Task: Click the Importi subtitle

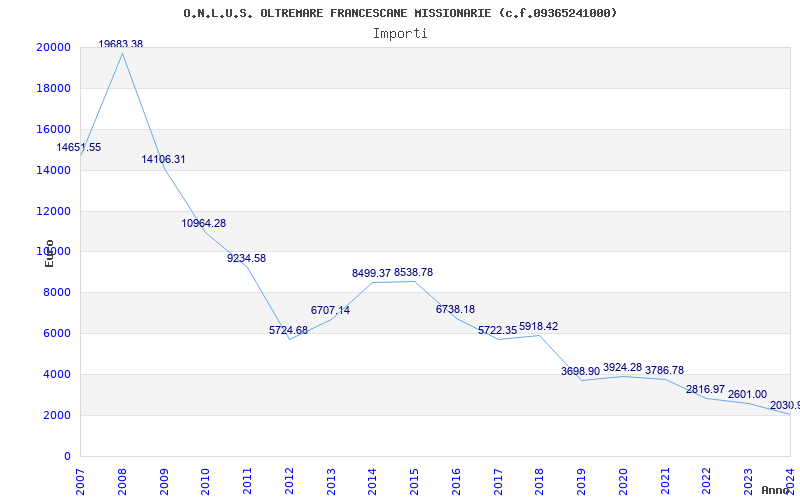Action: (400, 34)
